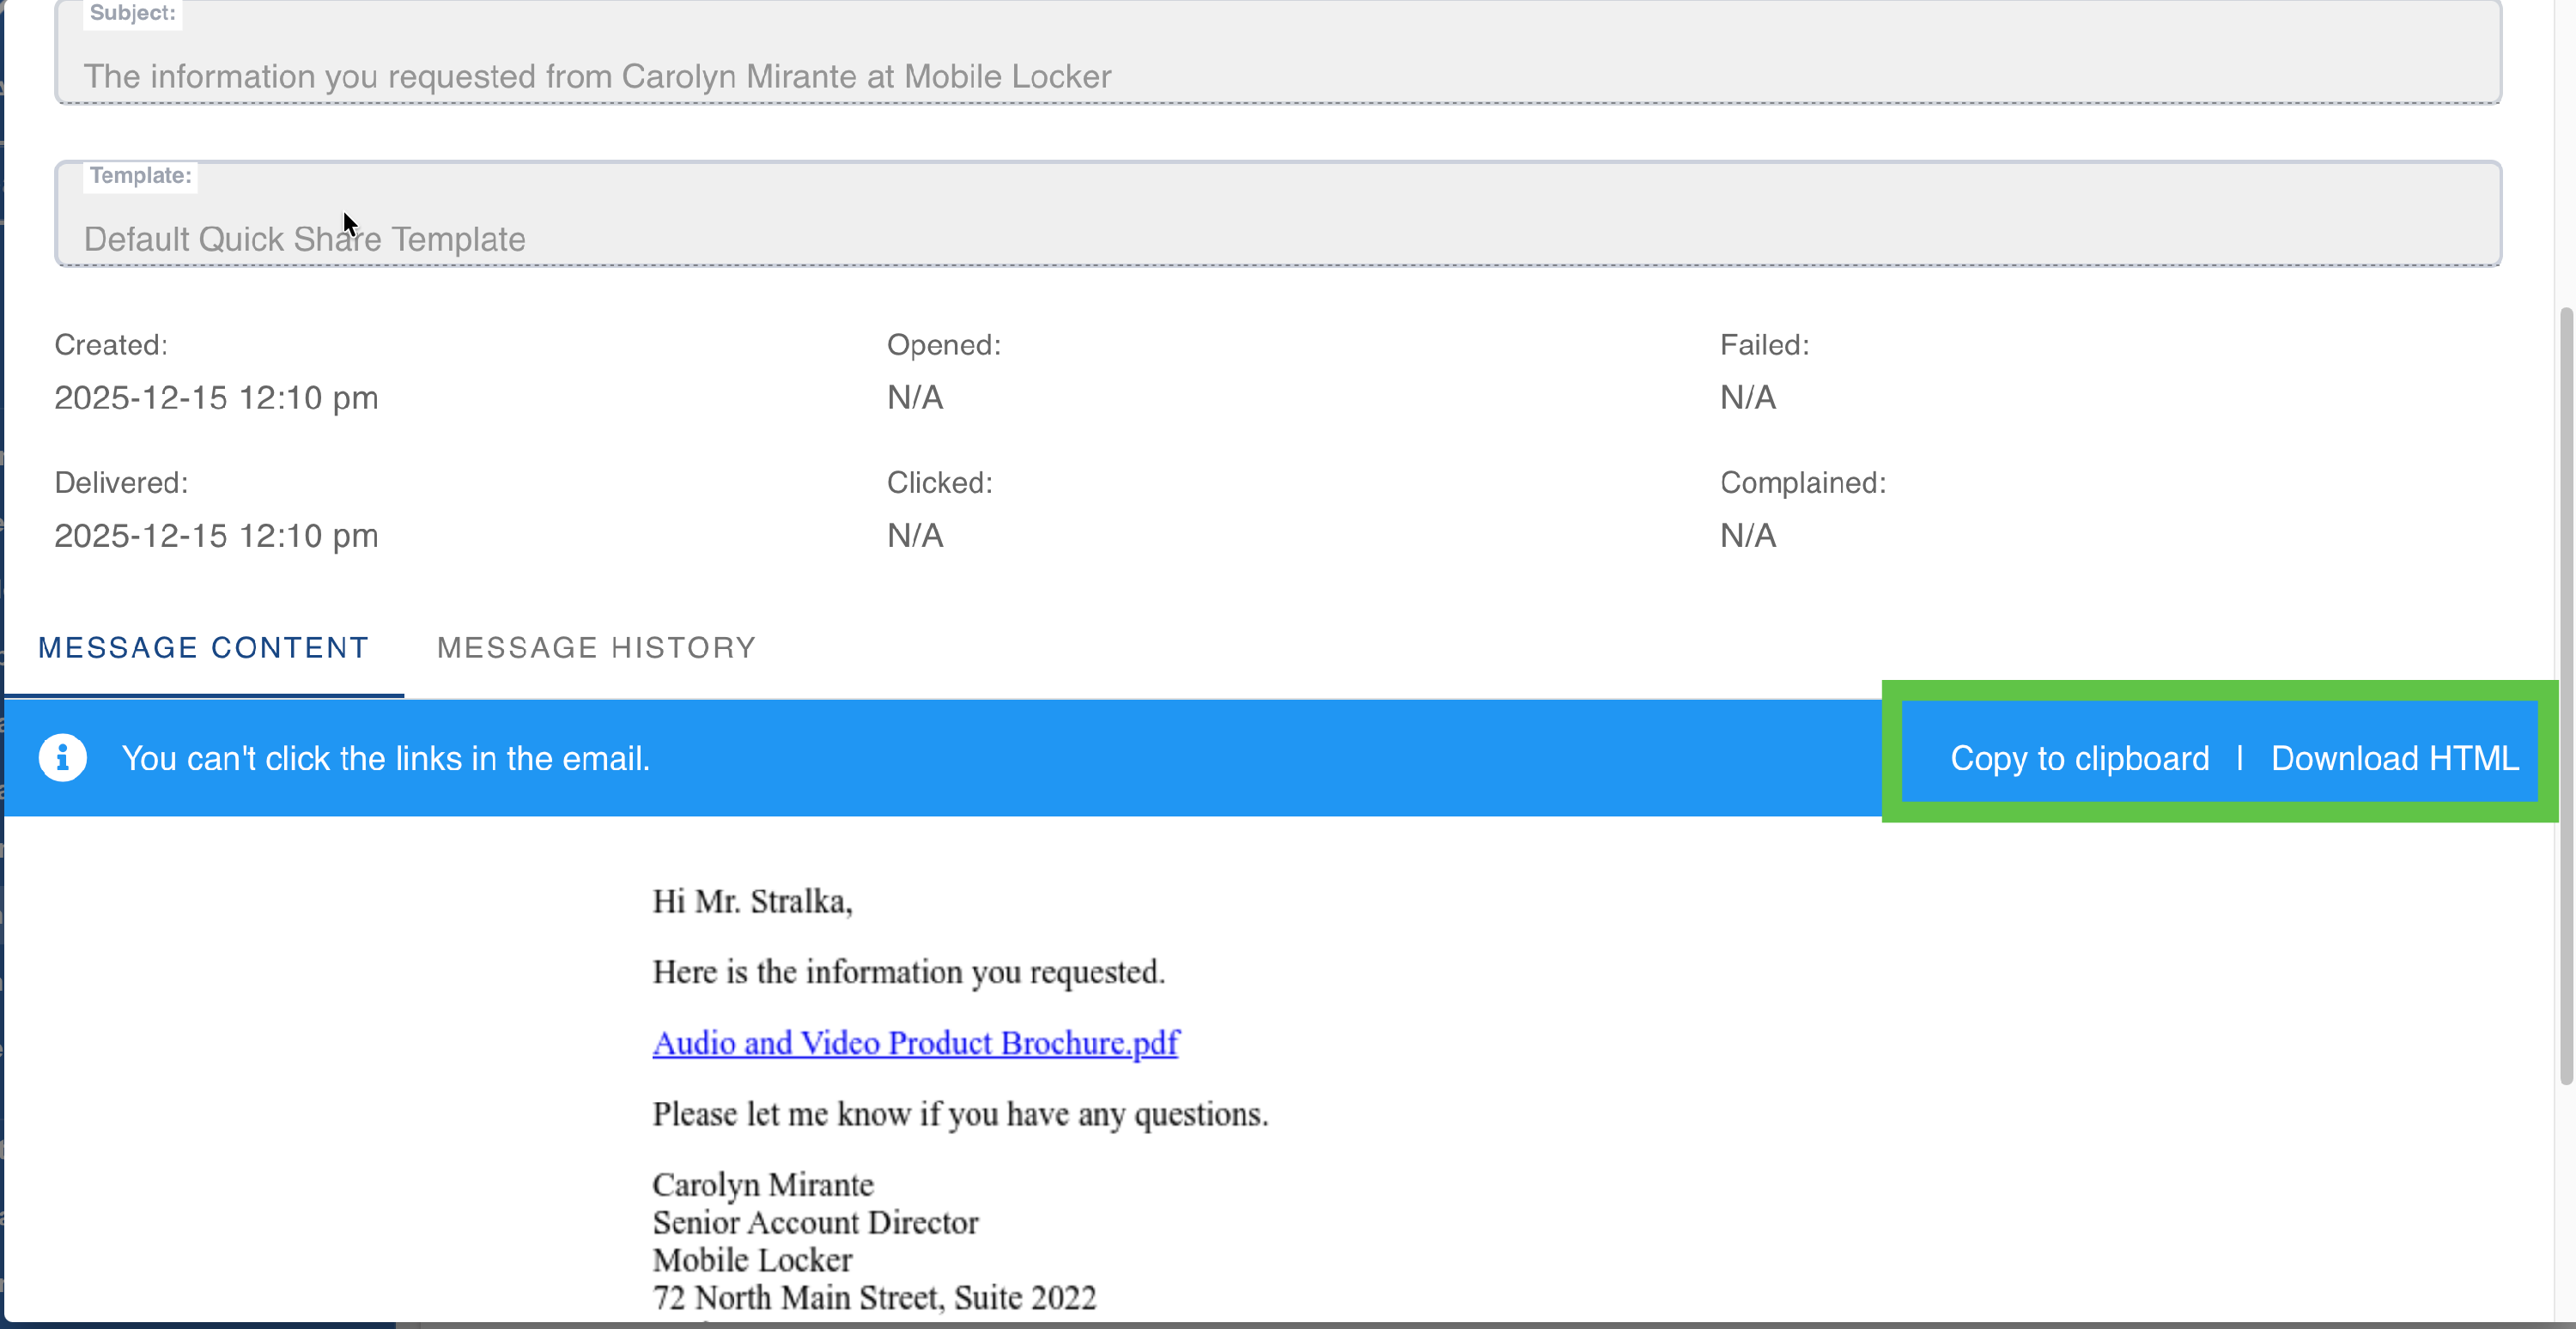Click the Opened N/A value
This screenshot has width=2576, height=1329.
(x=914, y=398)
